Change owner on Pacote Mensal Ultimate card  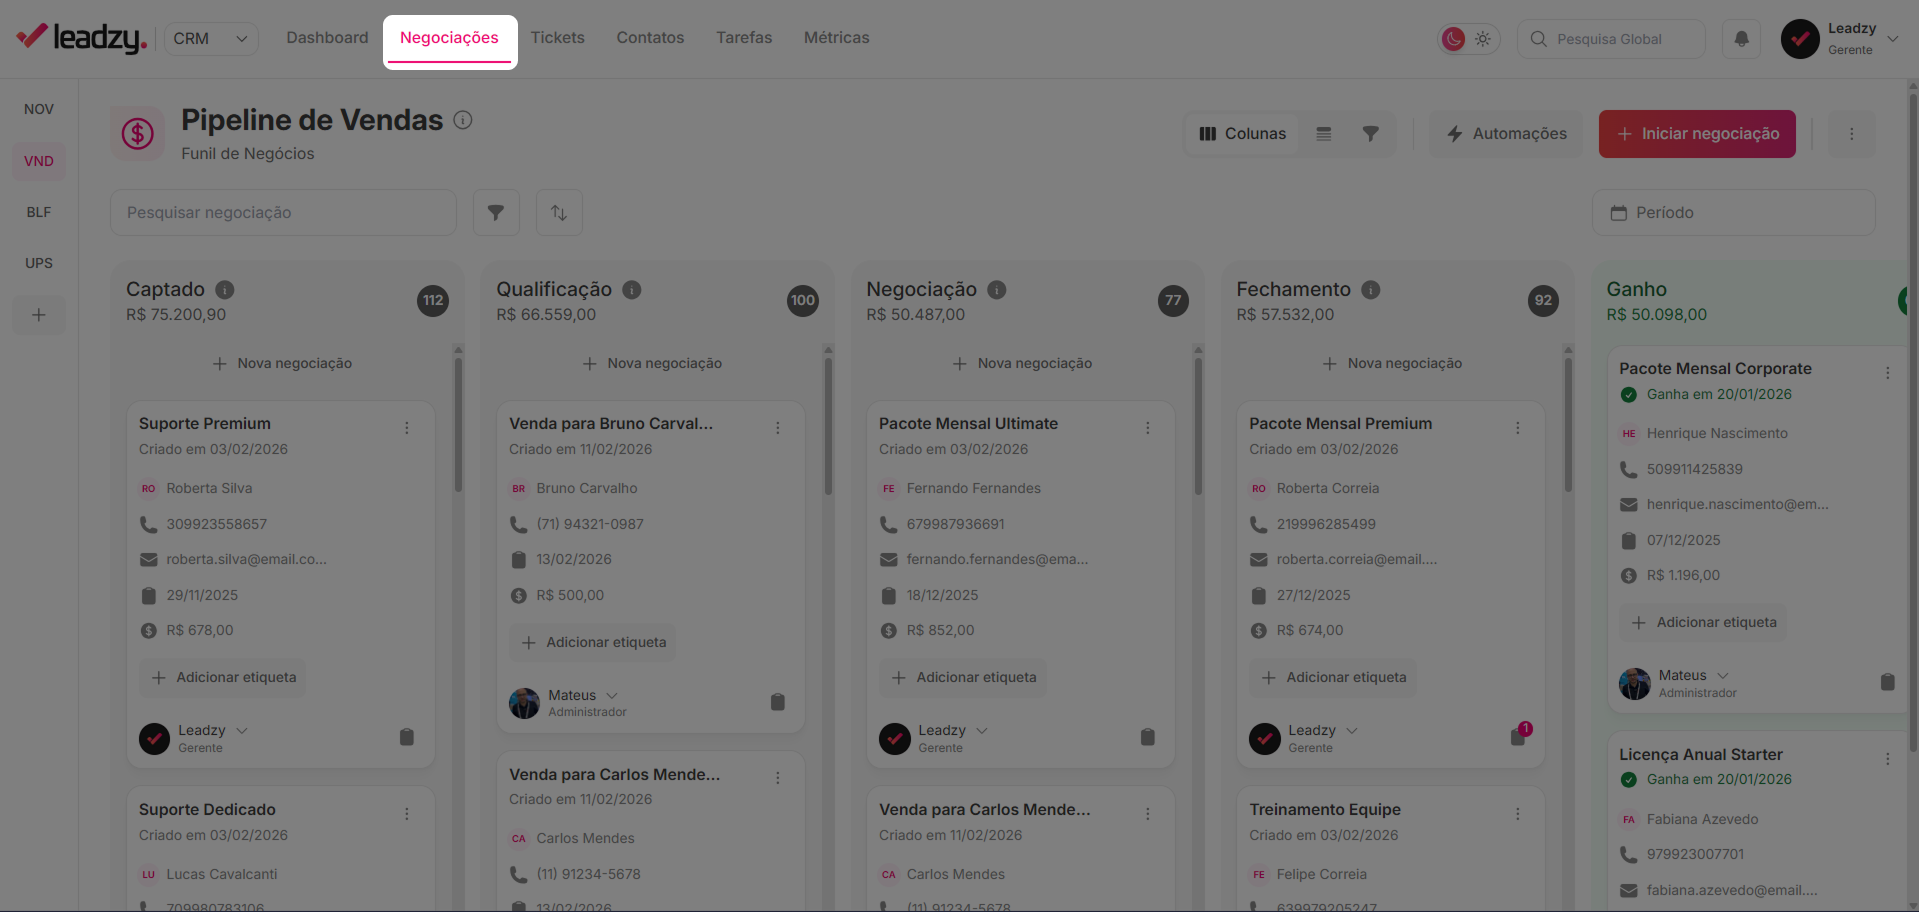pyautogui.click(x=934, y=739)
